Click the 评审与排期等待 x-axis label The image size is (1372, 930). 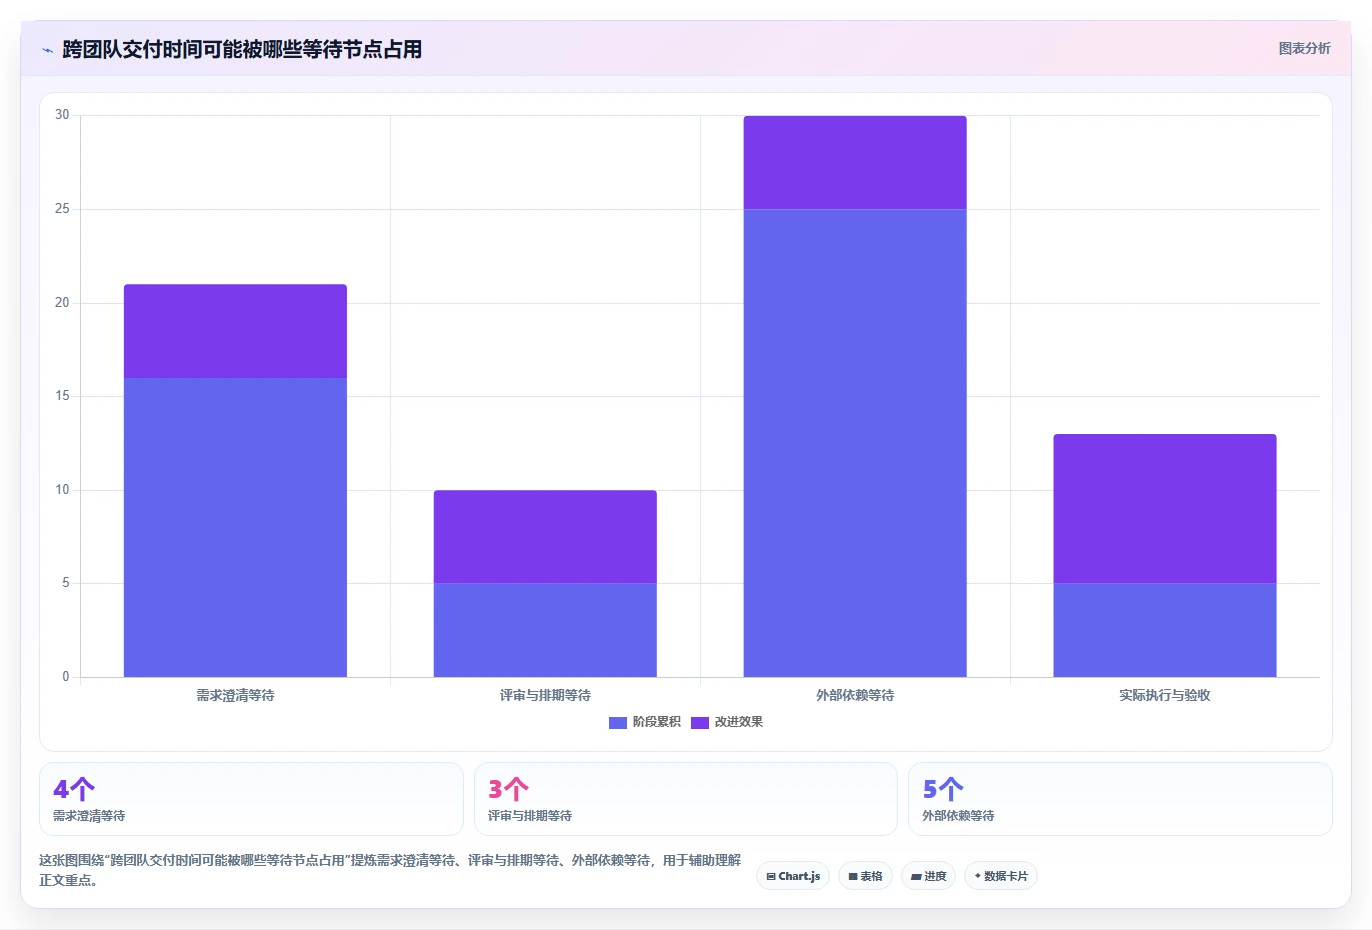point(545,695)
